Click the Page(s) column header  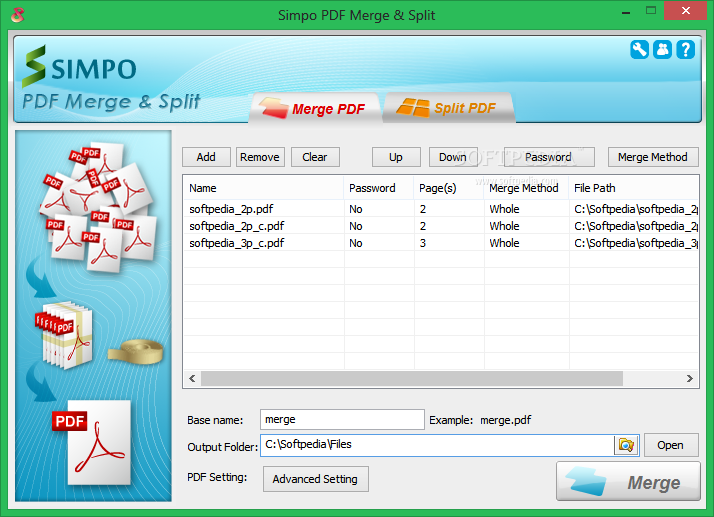pyautogui.click(x=449, y=188)
